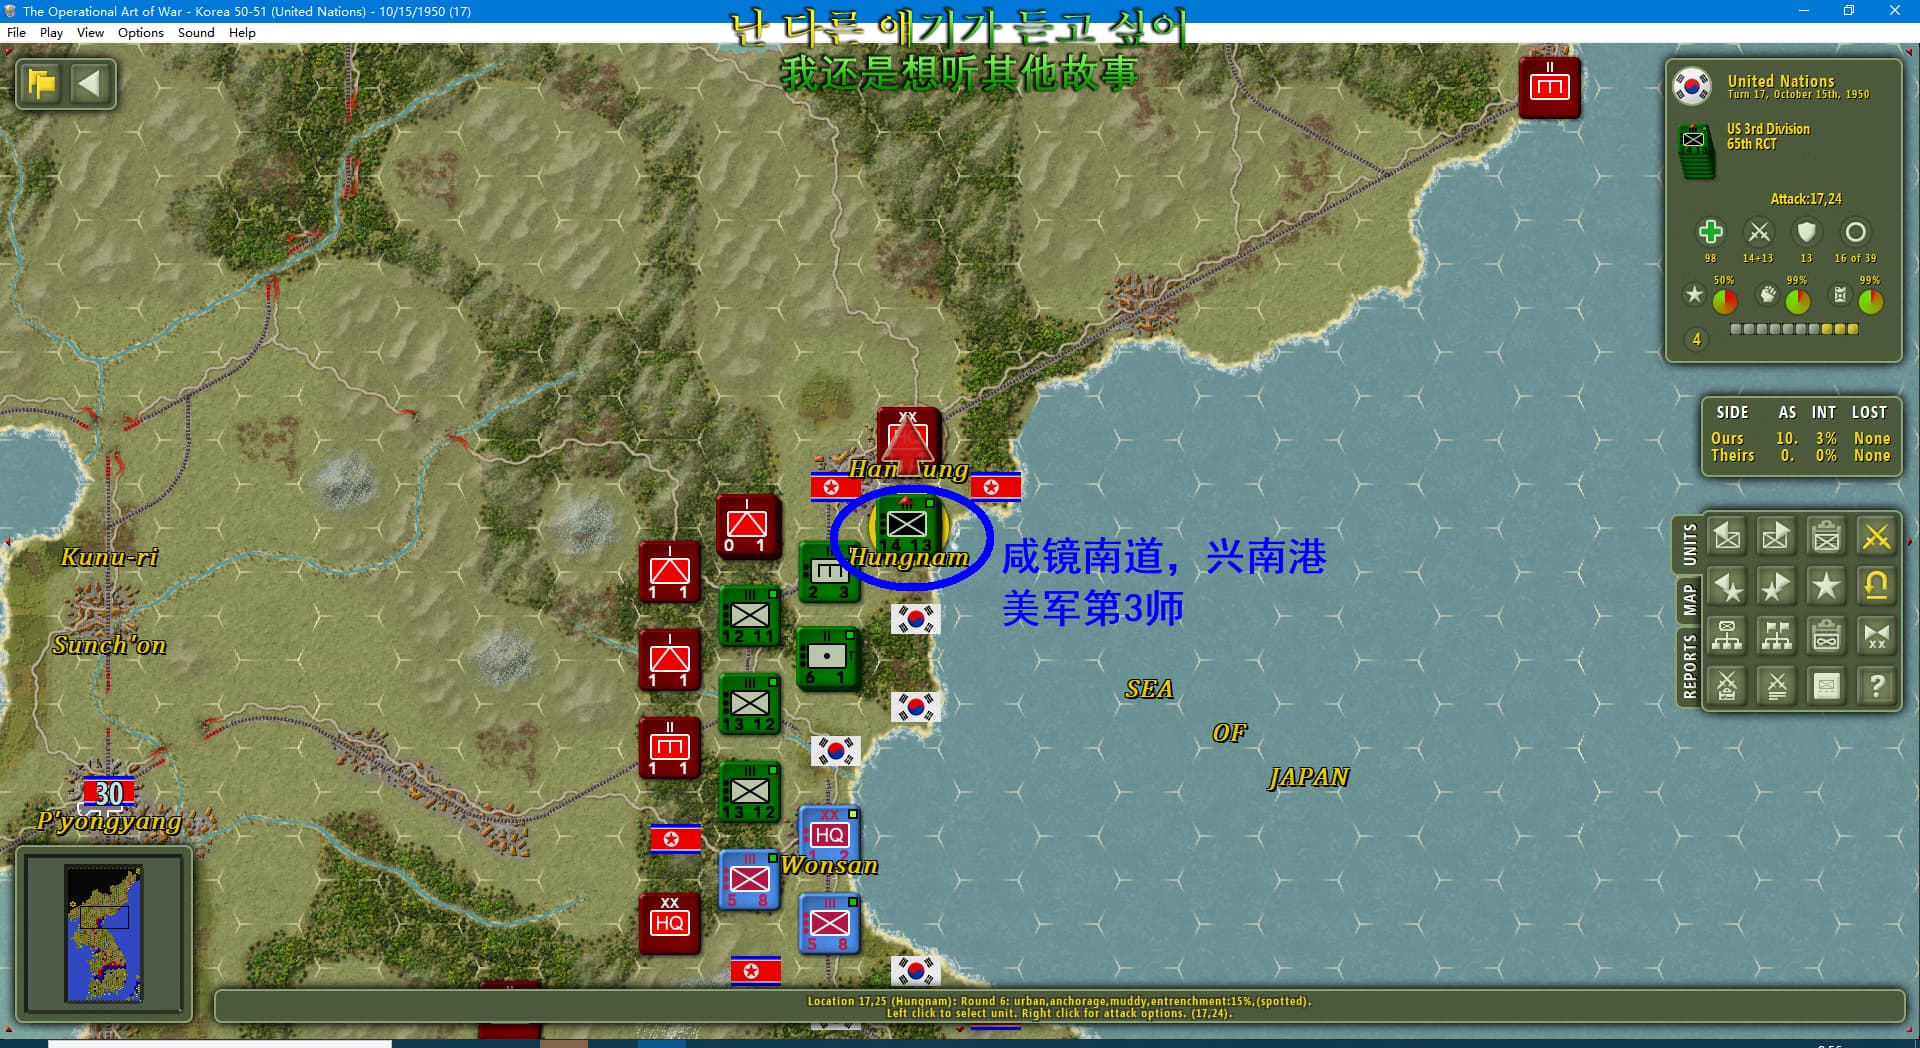
Task: Select green artillery unit labeled 6 1
Action: 827,658
